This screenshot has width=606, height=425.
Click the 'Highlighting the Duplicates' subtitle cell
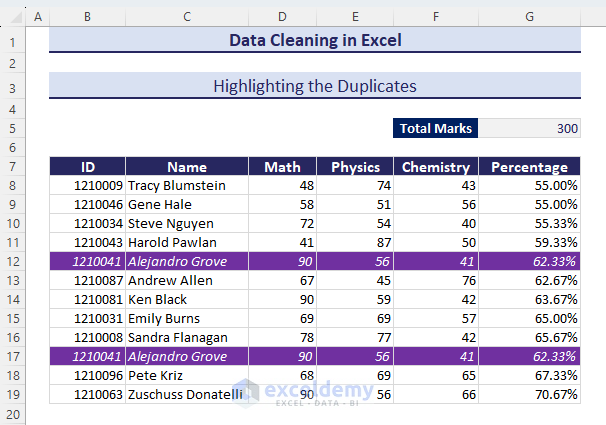(x=314, y=86)
